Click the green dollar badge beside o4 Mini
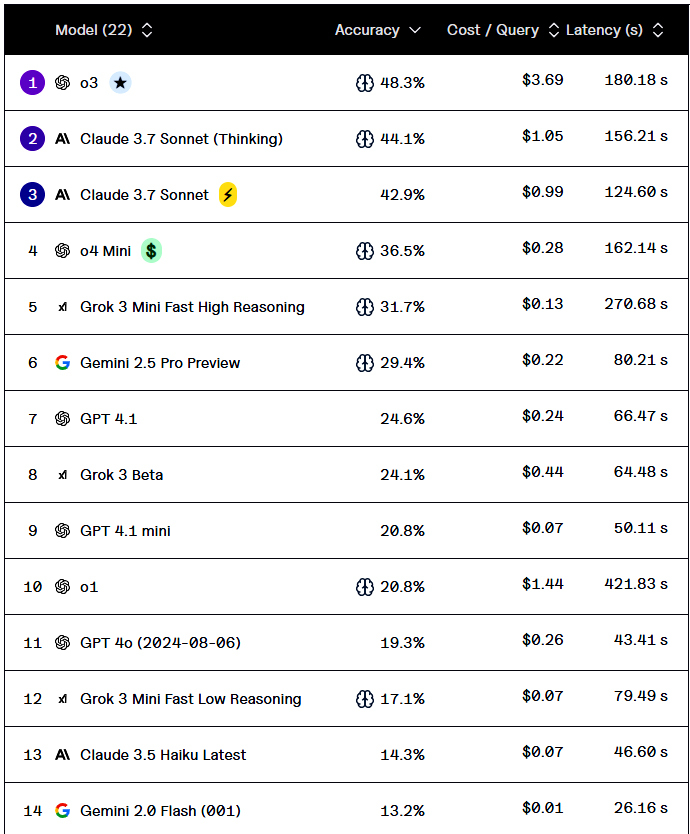The width and height of the screenshot is (690, 834). point(151,251)
